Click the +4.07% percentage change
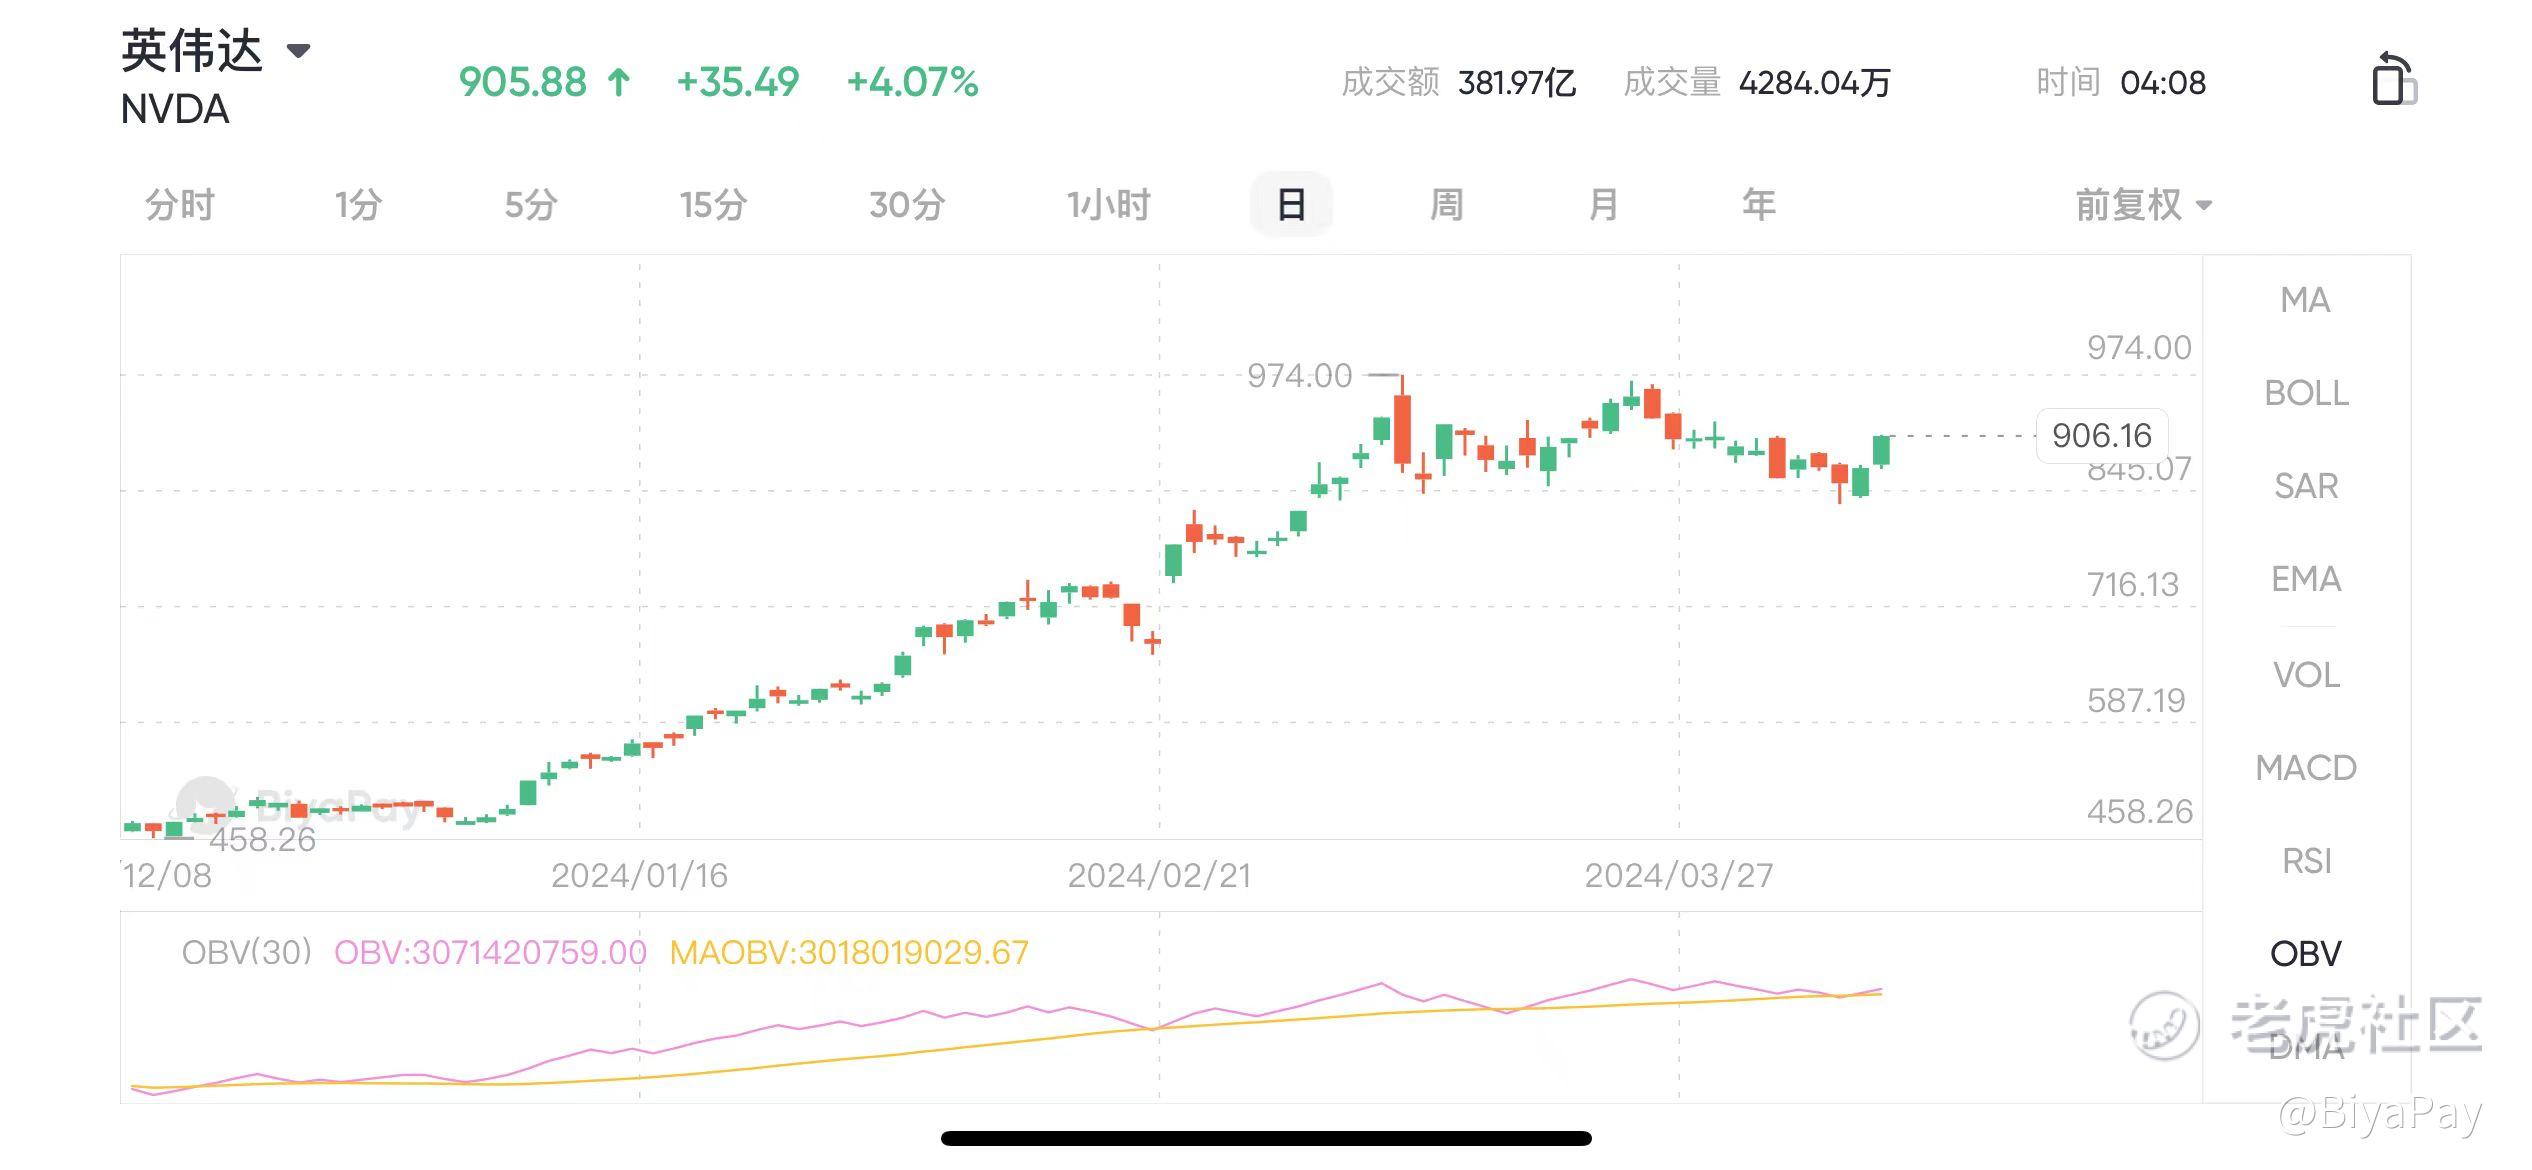The width and height of the screenshot is (2532, 1170). click(912, 82)
